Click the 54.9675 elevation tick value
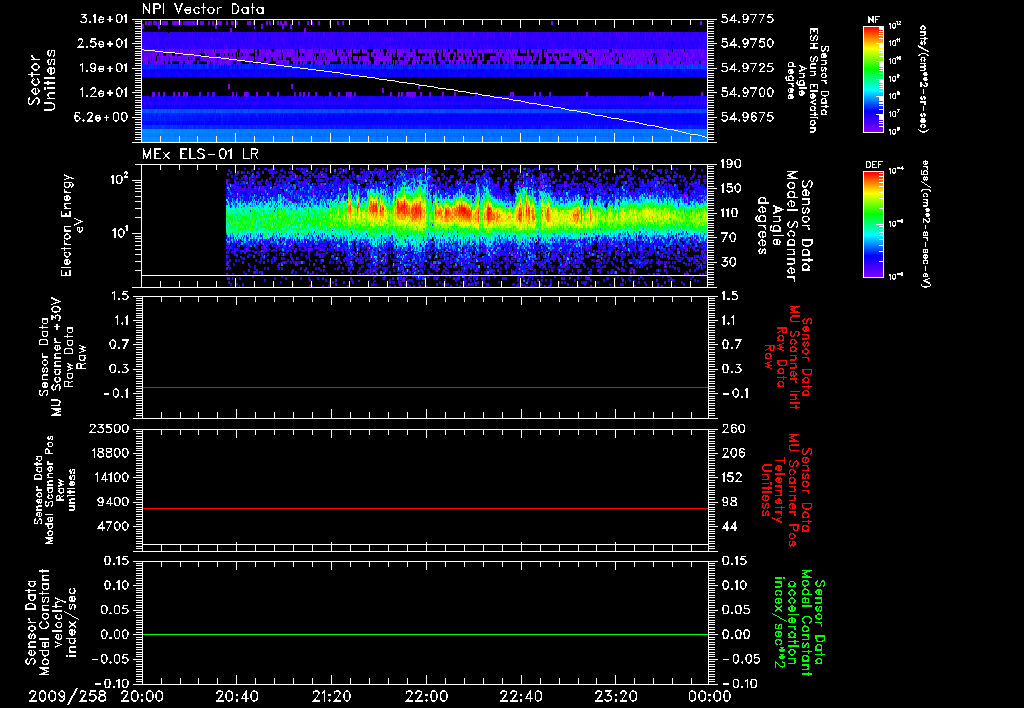The height and width of the screenshot is (708, 1024). (748, 117)
